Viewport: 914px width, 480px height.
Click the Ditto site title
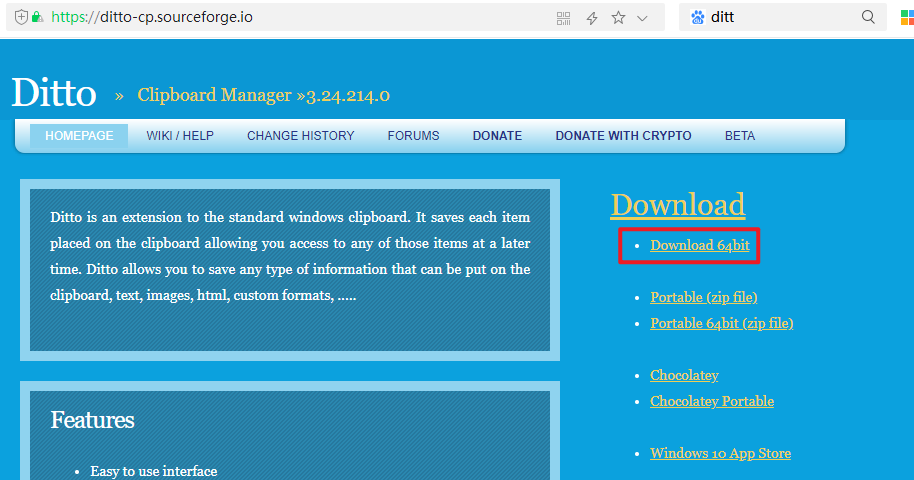(x=54, y=93)
